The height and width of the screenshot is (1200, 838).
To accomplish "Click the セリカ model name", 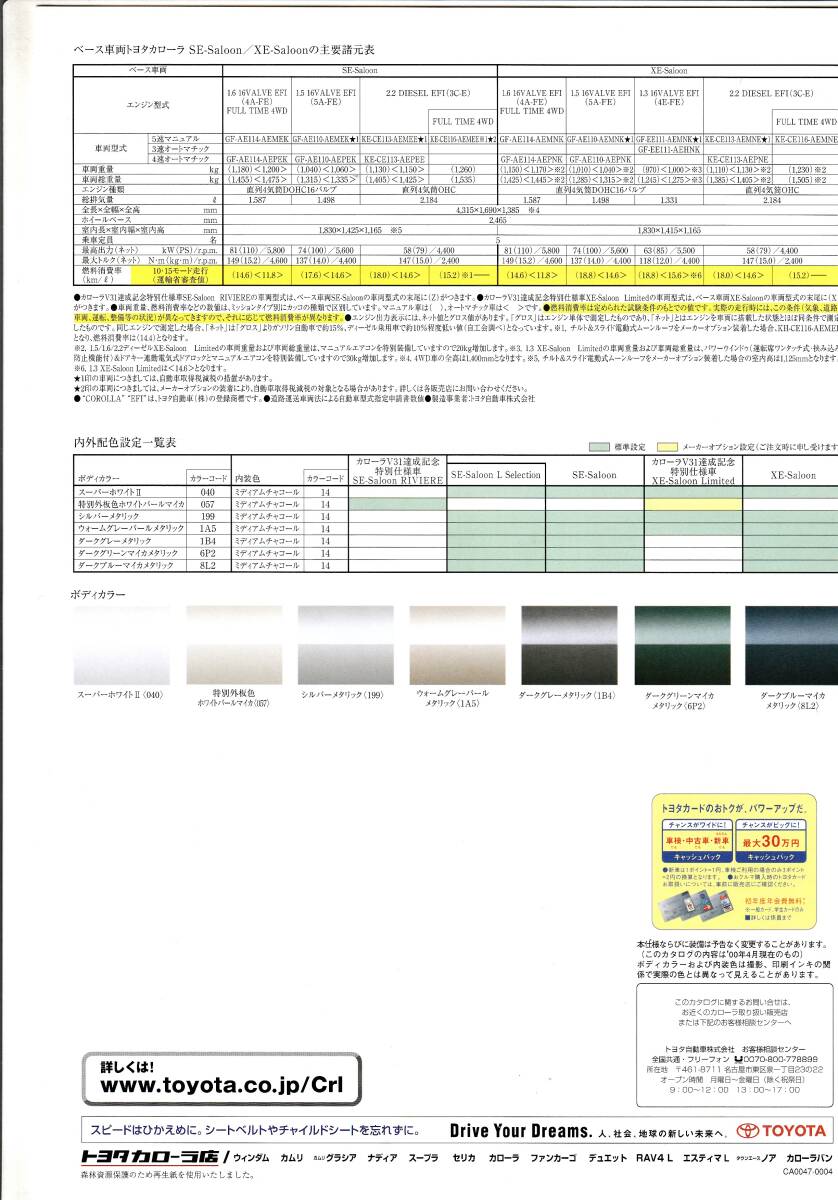I will [464, 1157].
